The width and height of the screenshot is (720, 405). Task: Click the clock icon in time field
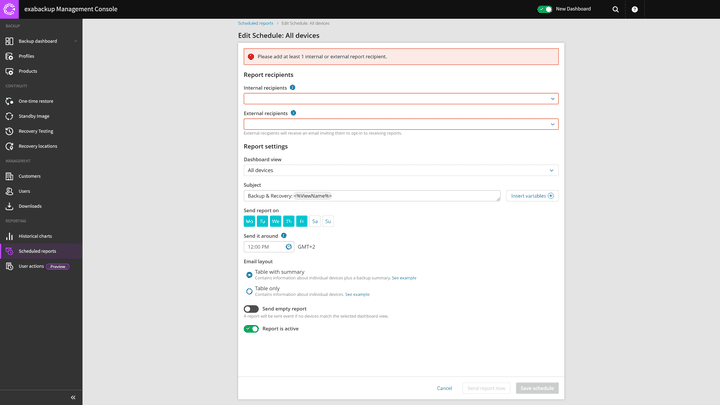point(289,246)
